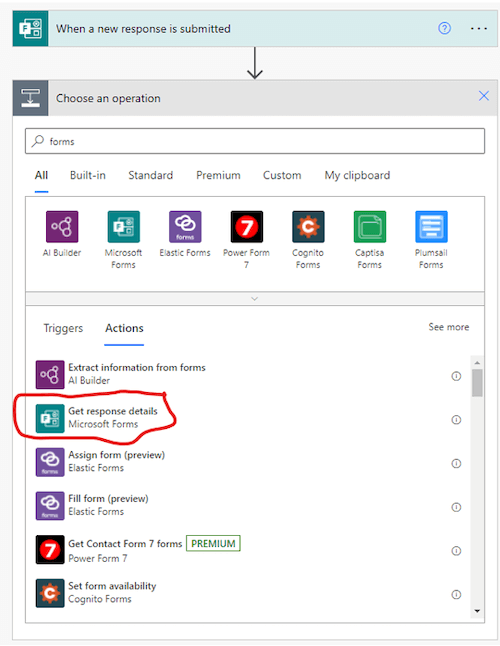Click the Get response details Microsoft Forms icon
The image size is (500, 646).
50,419
